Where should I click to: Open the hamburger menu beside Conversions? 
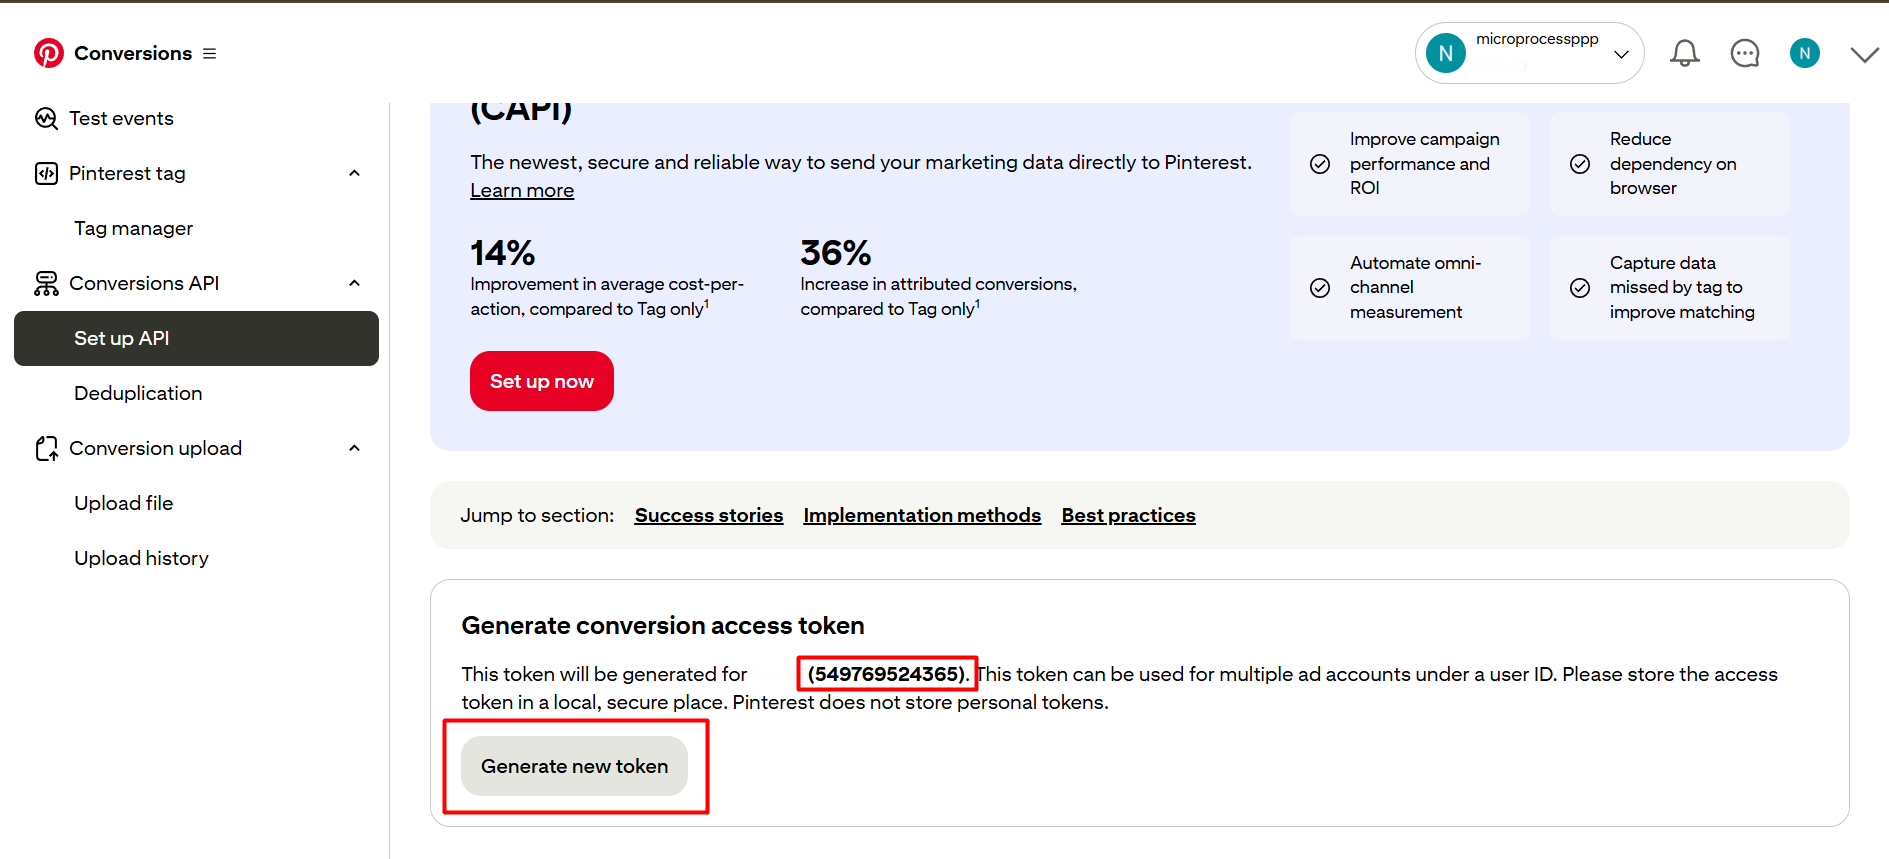tap(210, 53)
